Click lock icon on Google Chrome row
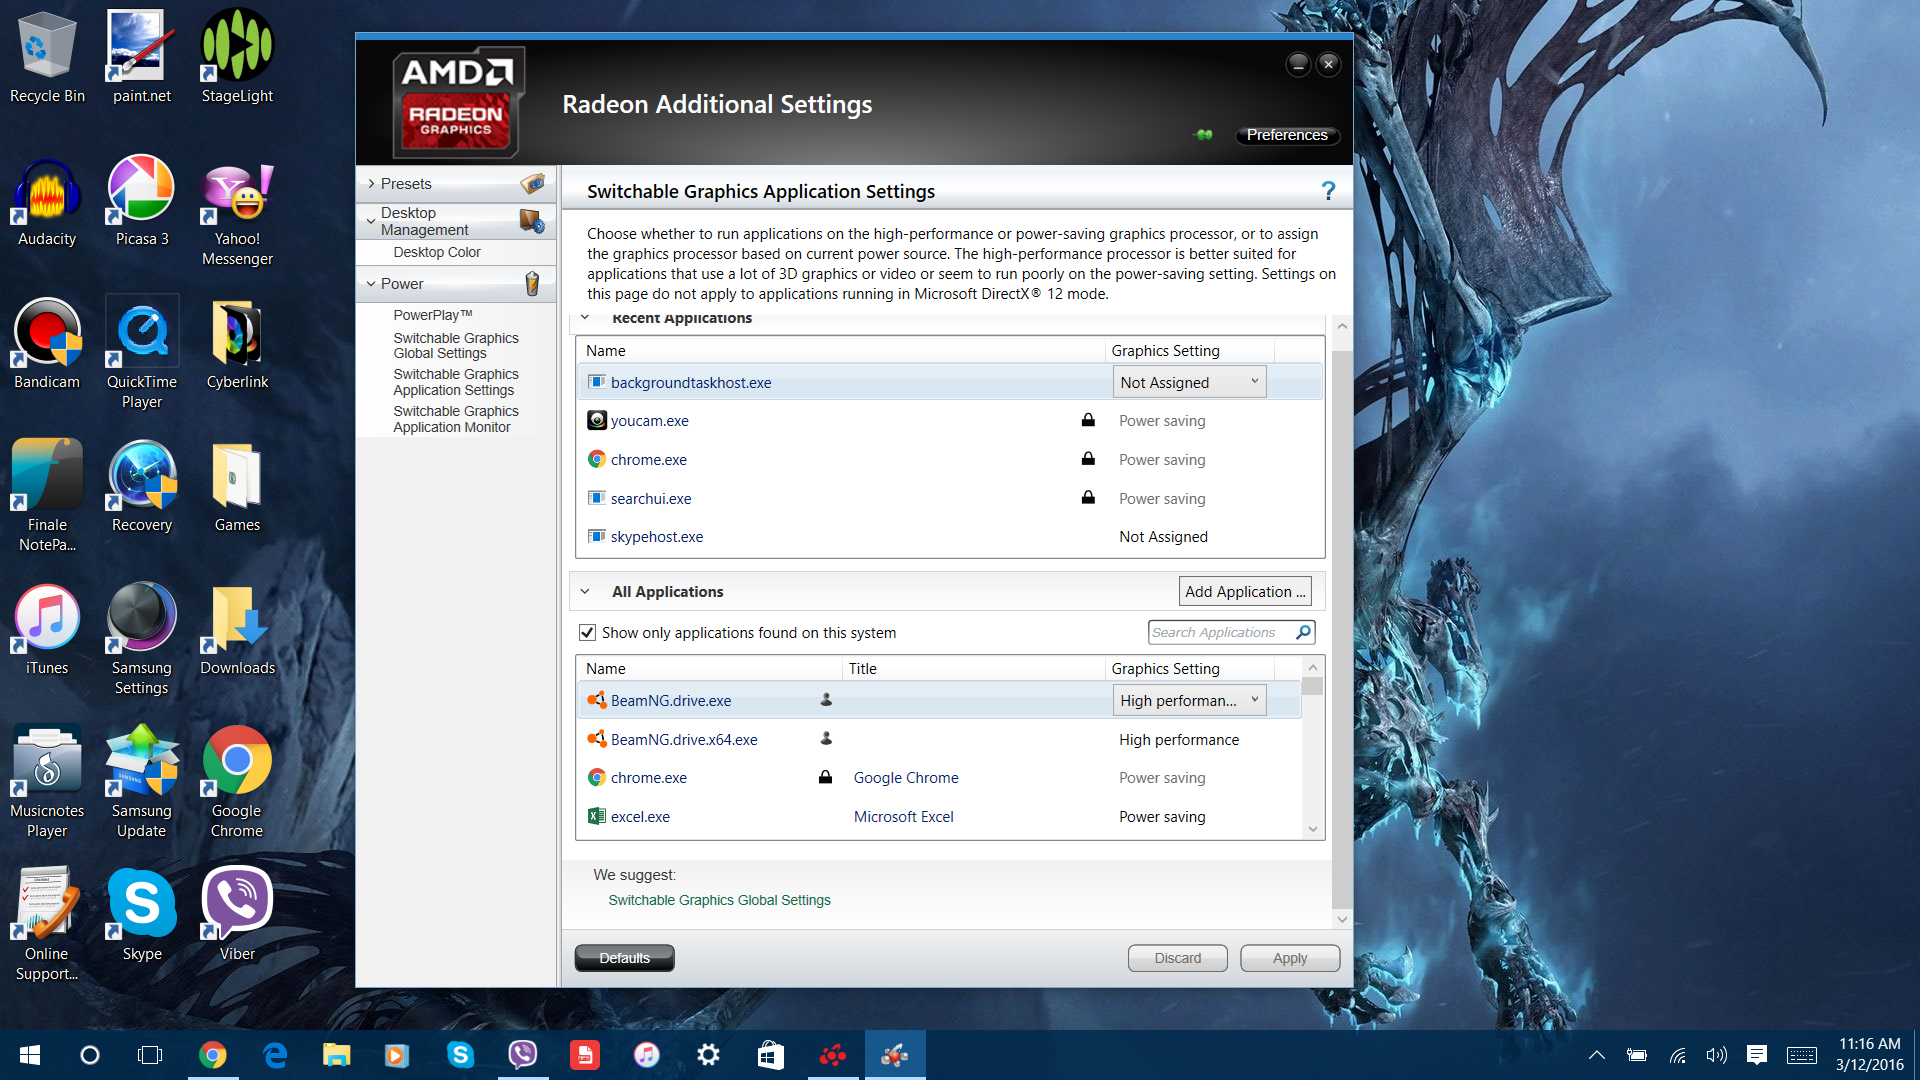Viewport: 1920px width, 1080px height. point(825,777)
